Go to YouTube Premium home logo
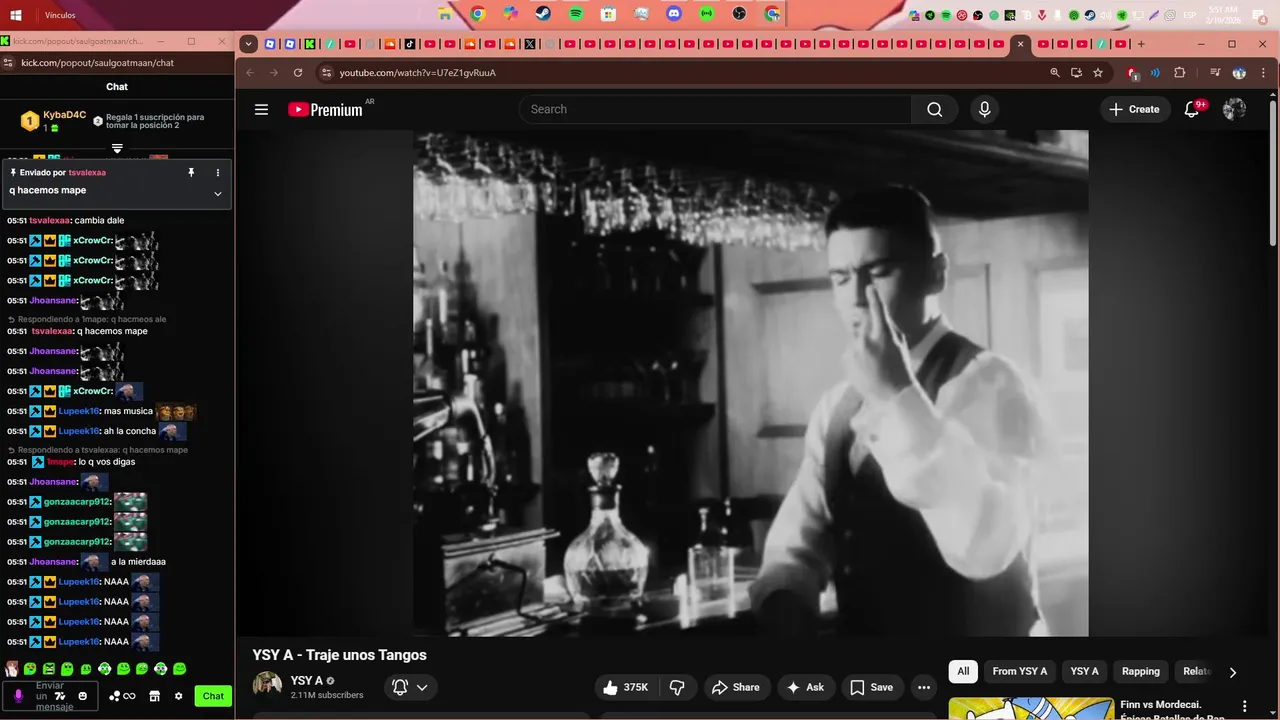The width and height of the screenshot is (1280, 720). point(325,109)
